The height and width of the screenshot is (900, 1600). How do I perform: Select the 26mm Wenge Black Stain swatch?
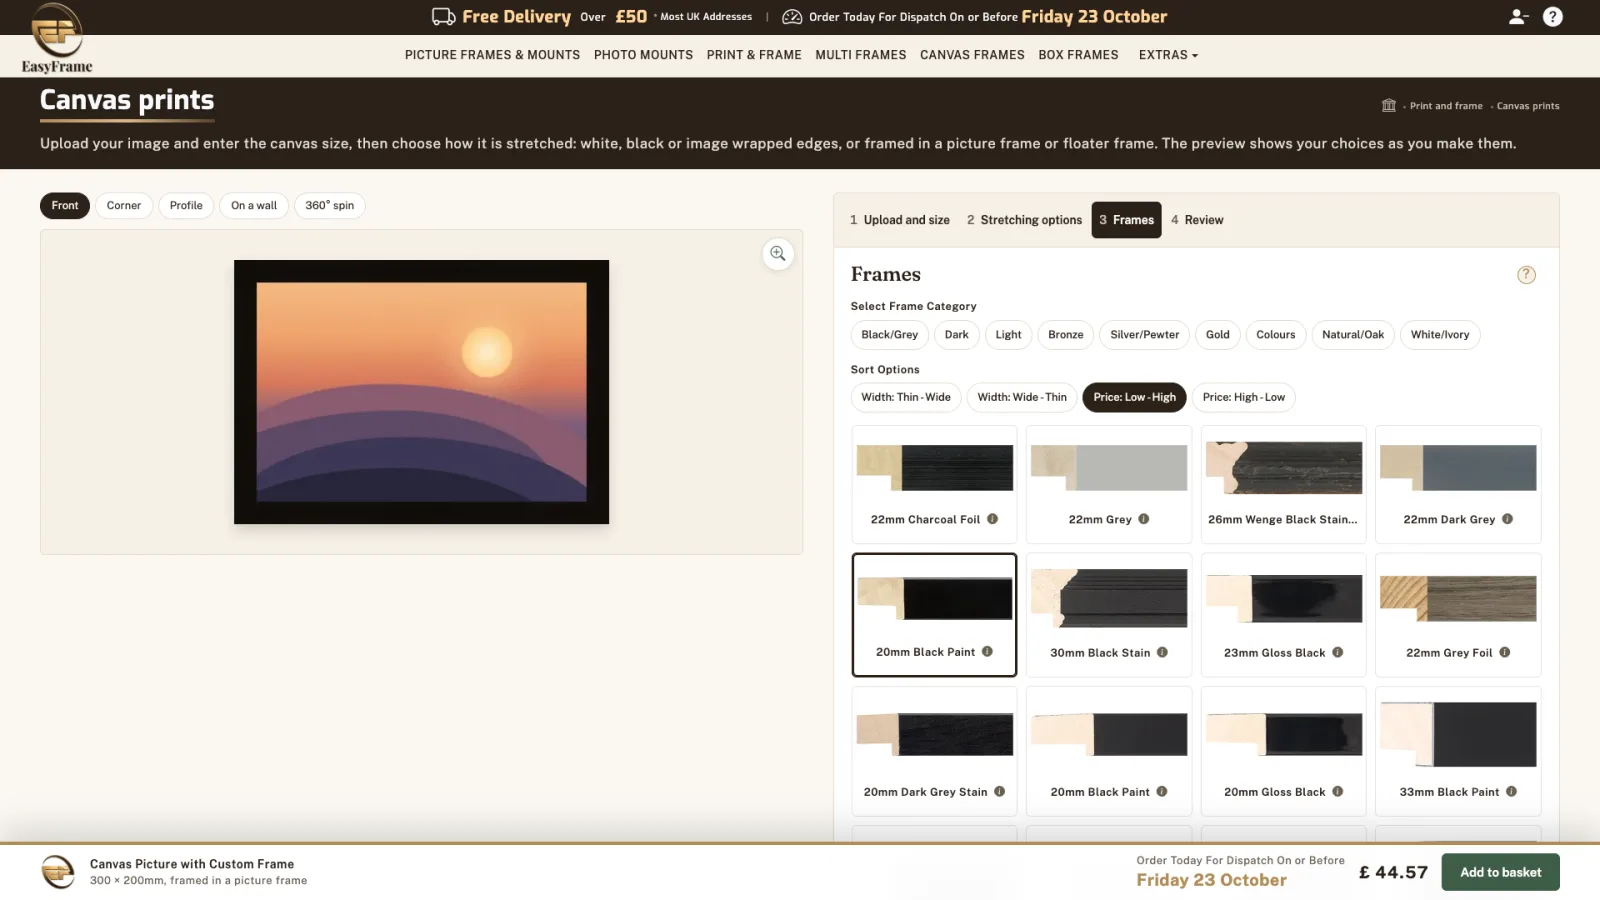[x=1283, y=485]
